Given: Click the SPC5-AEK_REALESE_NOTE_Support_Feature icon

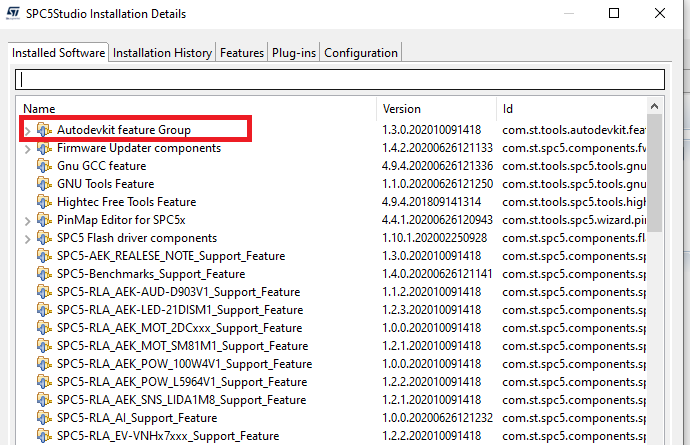Looking at the screenshot, I should 44,256.
